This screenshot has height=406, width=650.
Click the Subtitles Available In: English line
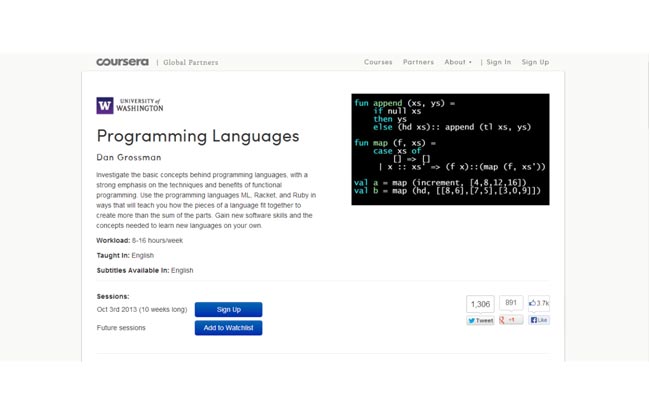tap(145, 270)
